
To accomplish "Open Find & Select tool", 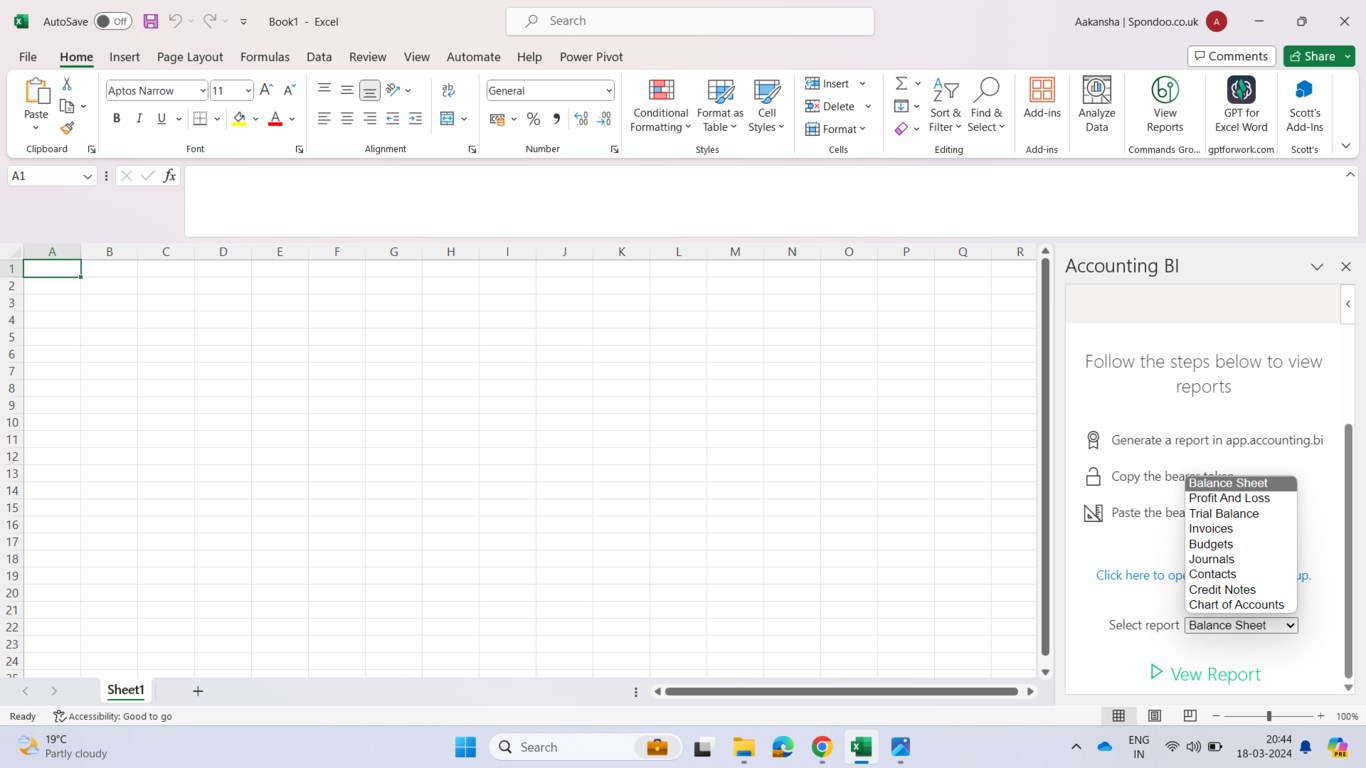I will [986, 105].
